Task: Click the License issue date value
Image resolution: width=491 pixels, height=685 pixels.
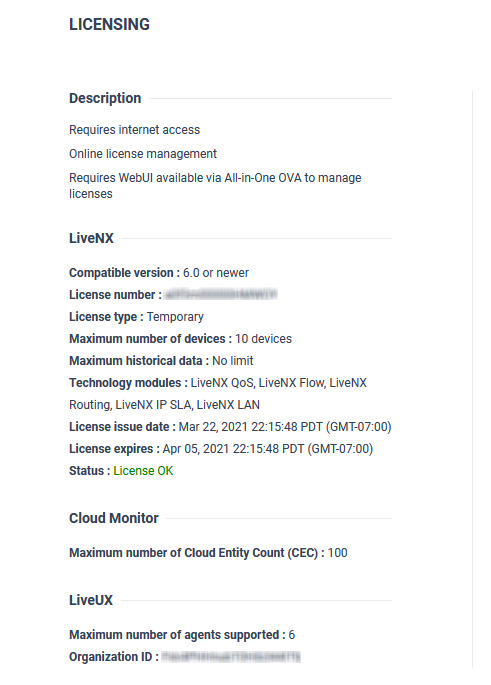Action: 285,427
